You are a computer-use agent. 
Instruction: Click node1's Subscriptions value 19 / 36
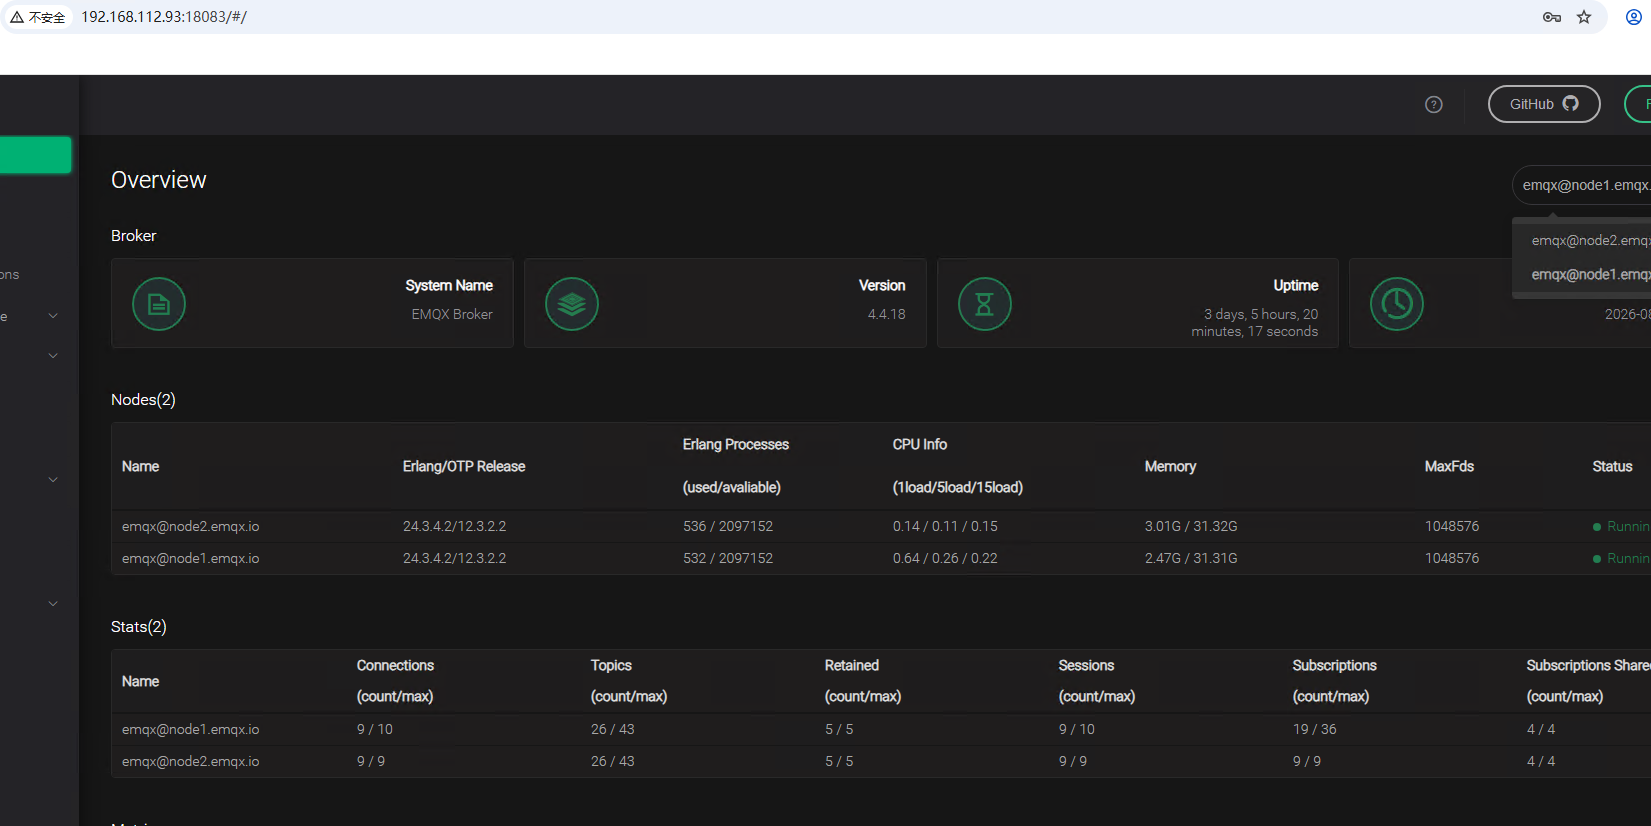point(1315,729)
